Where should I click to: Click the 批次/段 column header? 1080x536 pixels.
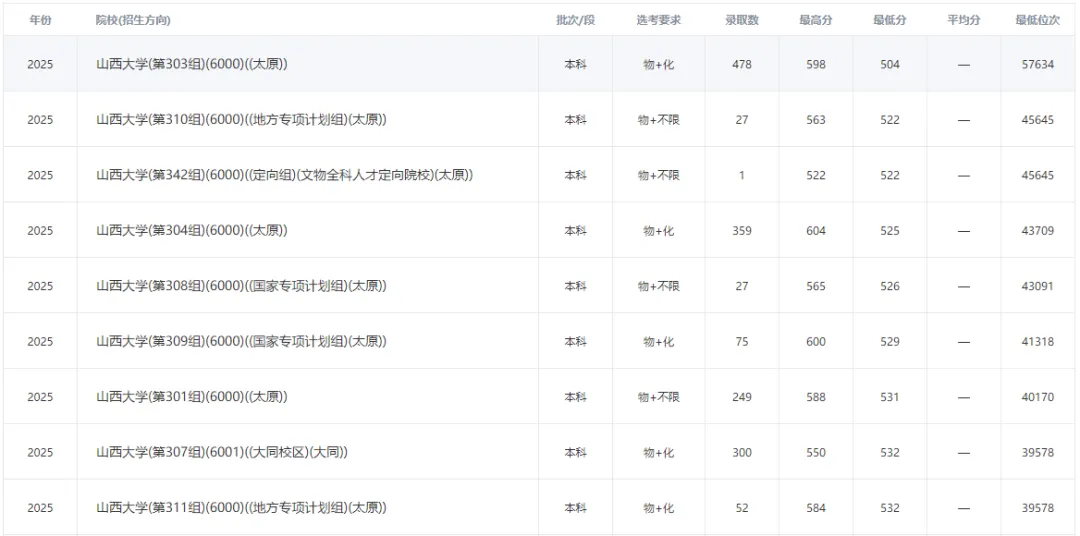pyautogui.click(x=575, y=21)
